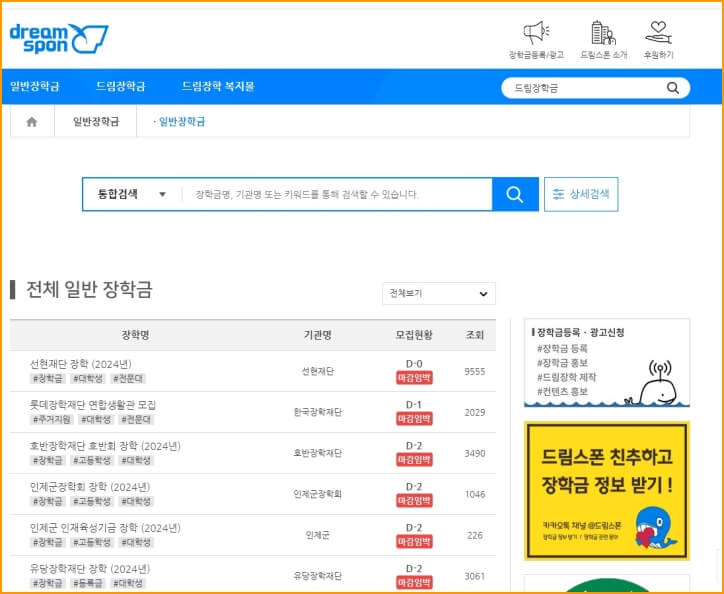Click #컨텐츠 홍보 link in side banner
The height and width of the screenshot is (594, 724).
[562, 391]
